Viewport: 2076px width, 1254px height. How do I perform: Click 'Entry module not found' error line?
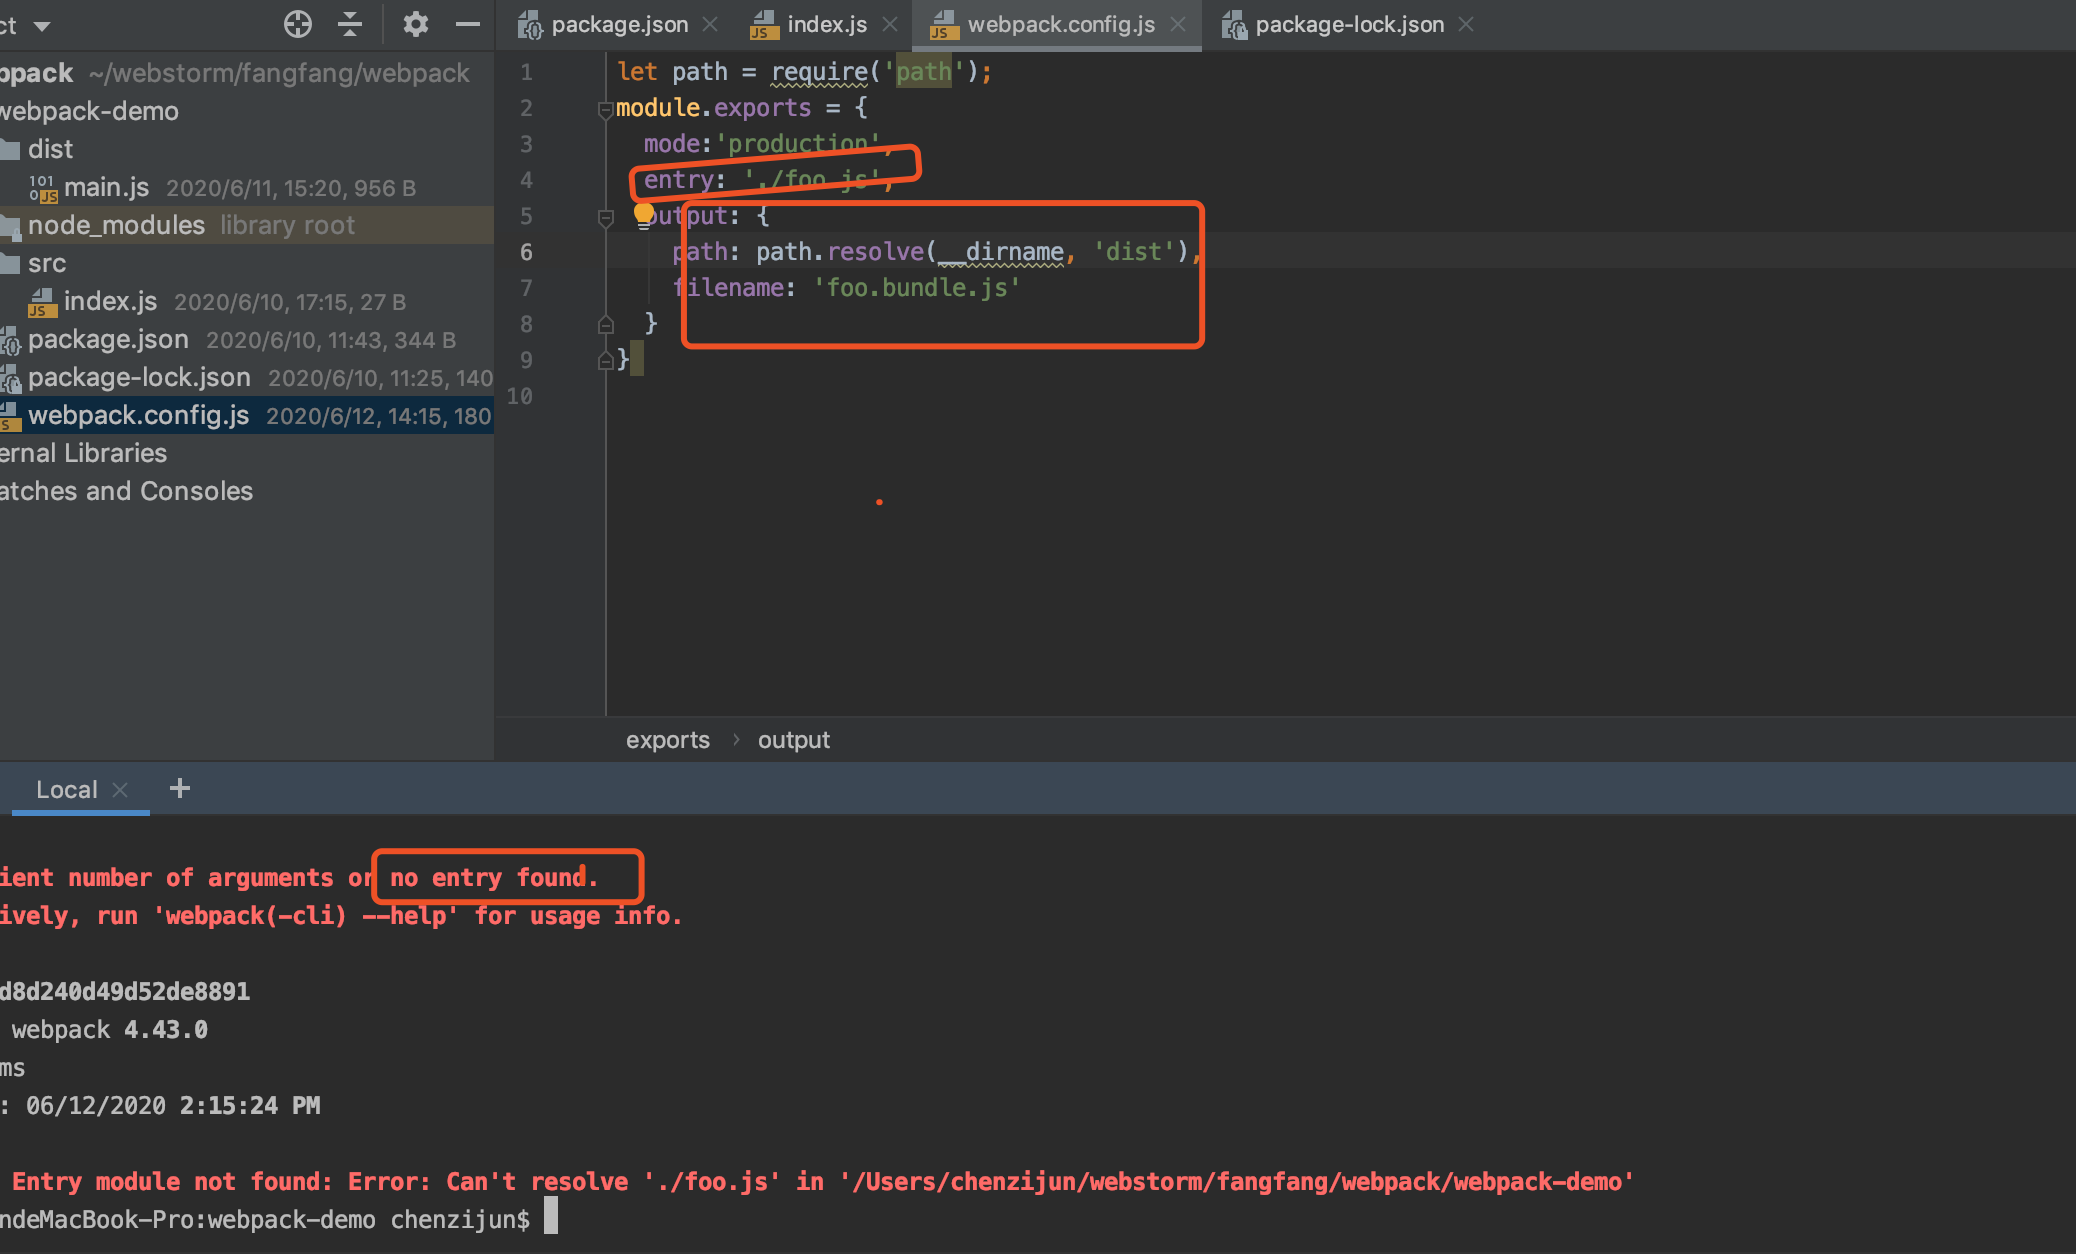822,1182
